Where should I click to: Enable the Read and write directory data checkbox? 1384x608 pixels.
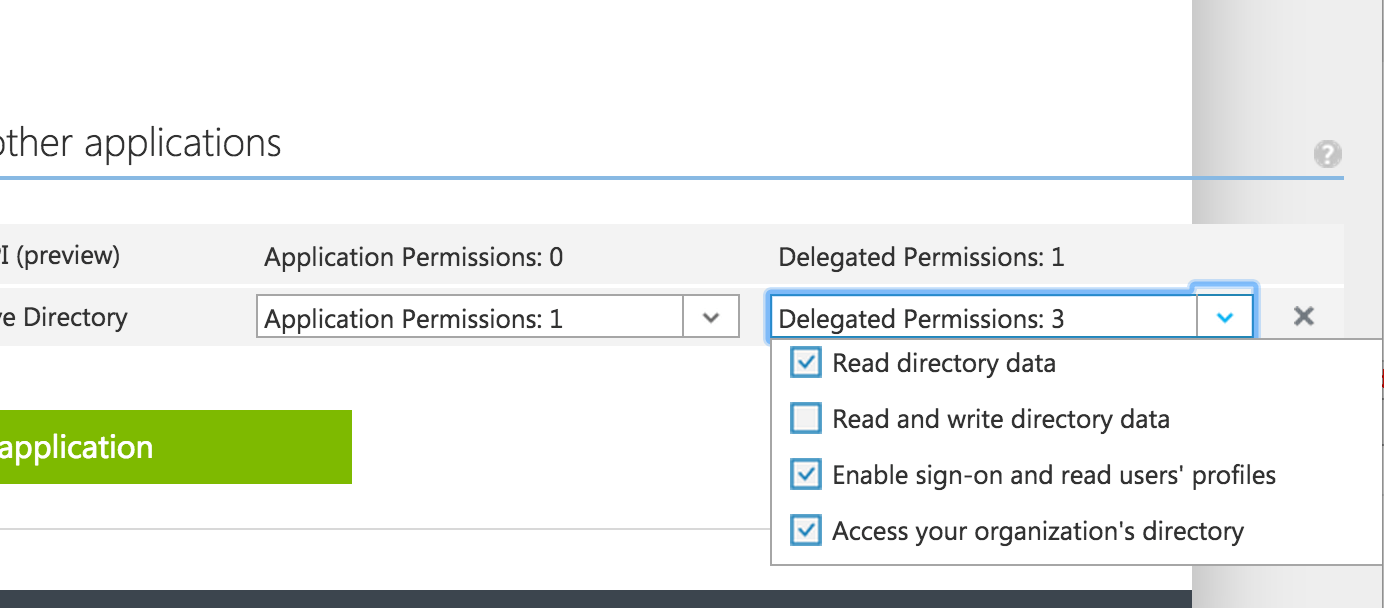coord(806,418)
